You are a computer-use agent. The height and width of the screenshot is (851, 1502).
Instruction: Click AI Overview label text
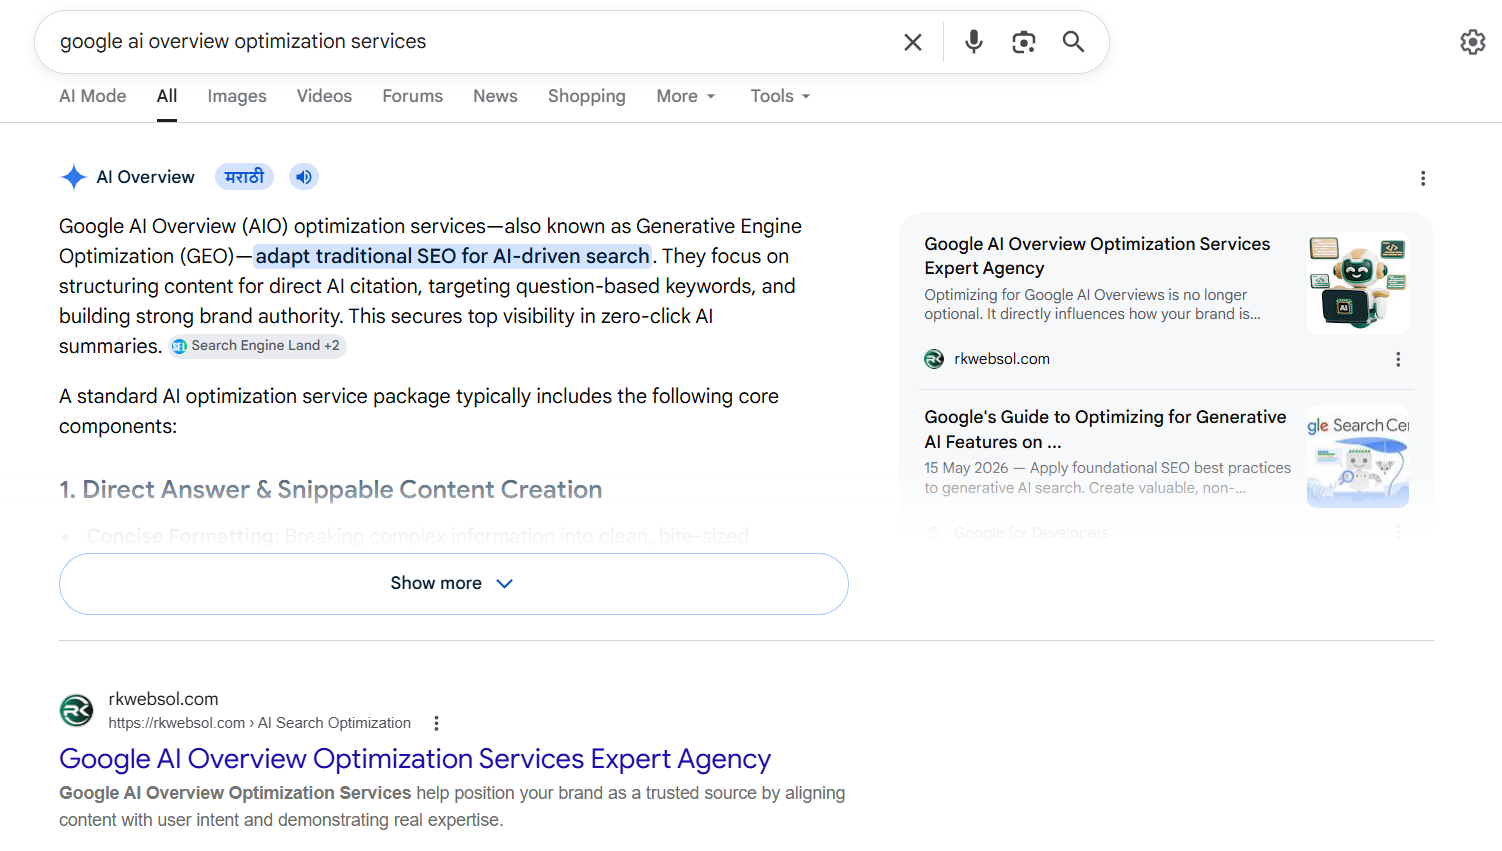[x=145, y=177]
